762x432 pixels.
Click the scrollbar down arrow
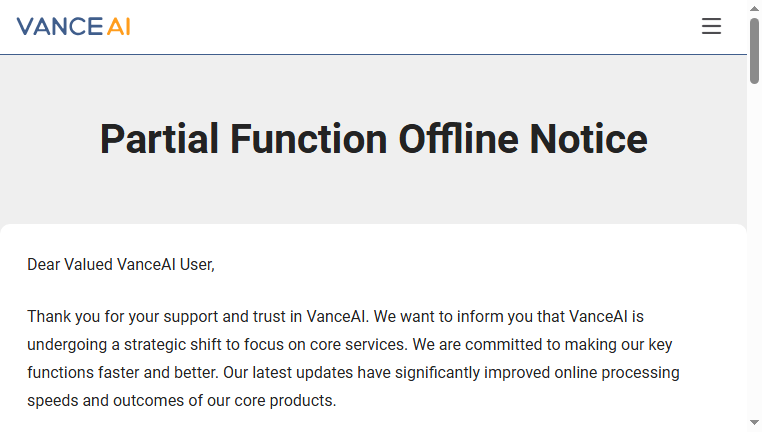point(754,423)
